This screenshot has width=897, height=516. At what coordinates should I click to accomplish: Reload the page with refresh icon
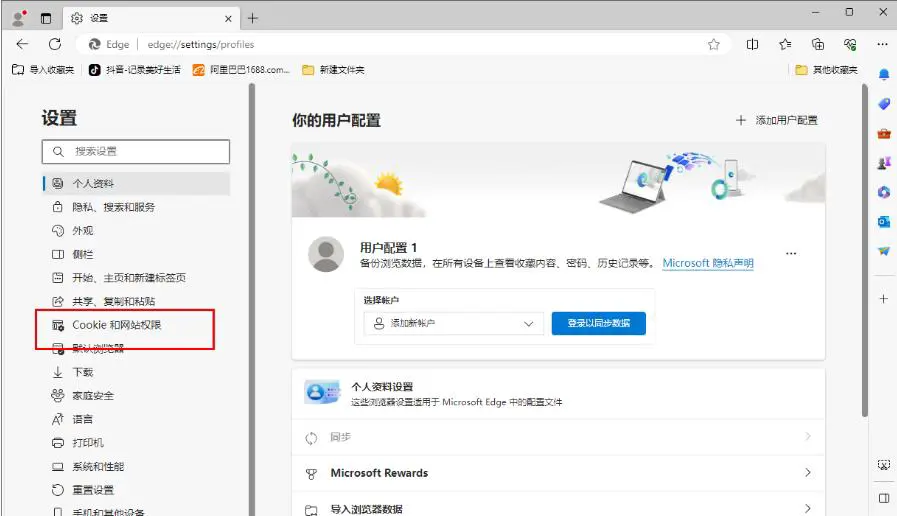55,44
